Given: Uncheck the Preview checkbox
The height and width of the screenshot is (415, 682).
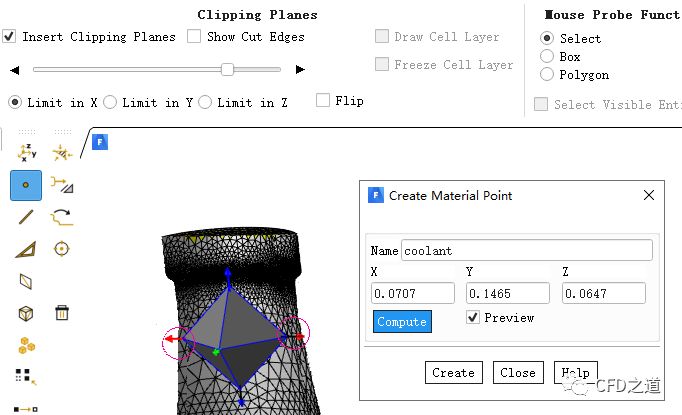Looking at the screenshot, I should (x=473, y=317).
